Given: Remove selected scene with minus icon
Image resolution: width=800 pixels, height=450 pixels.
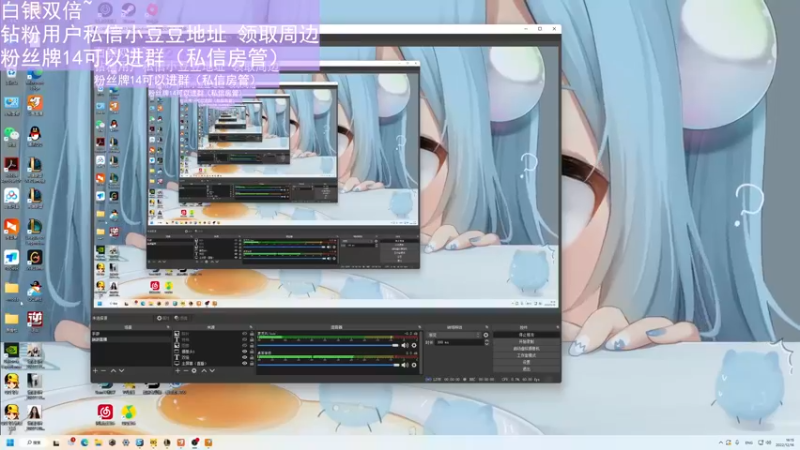Looking at the screenshot, I should coord(104,371).
